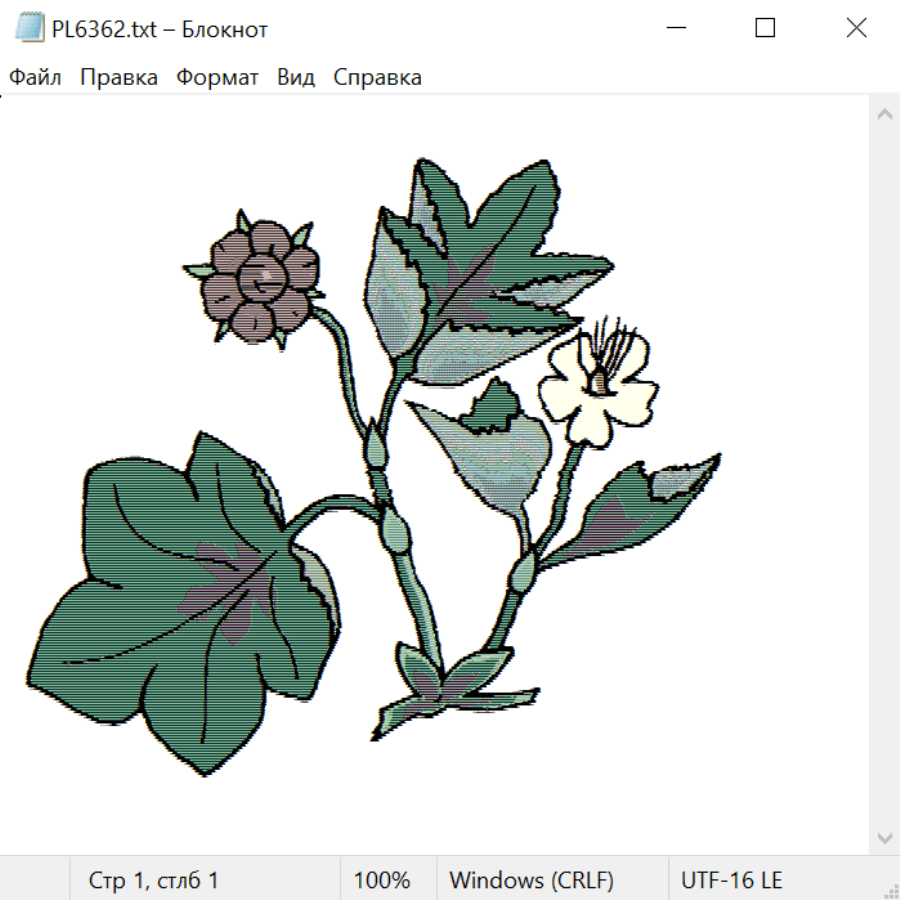Click the PL6362.txt title text
Screen dimensions: 900x900
104,29
